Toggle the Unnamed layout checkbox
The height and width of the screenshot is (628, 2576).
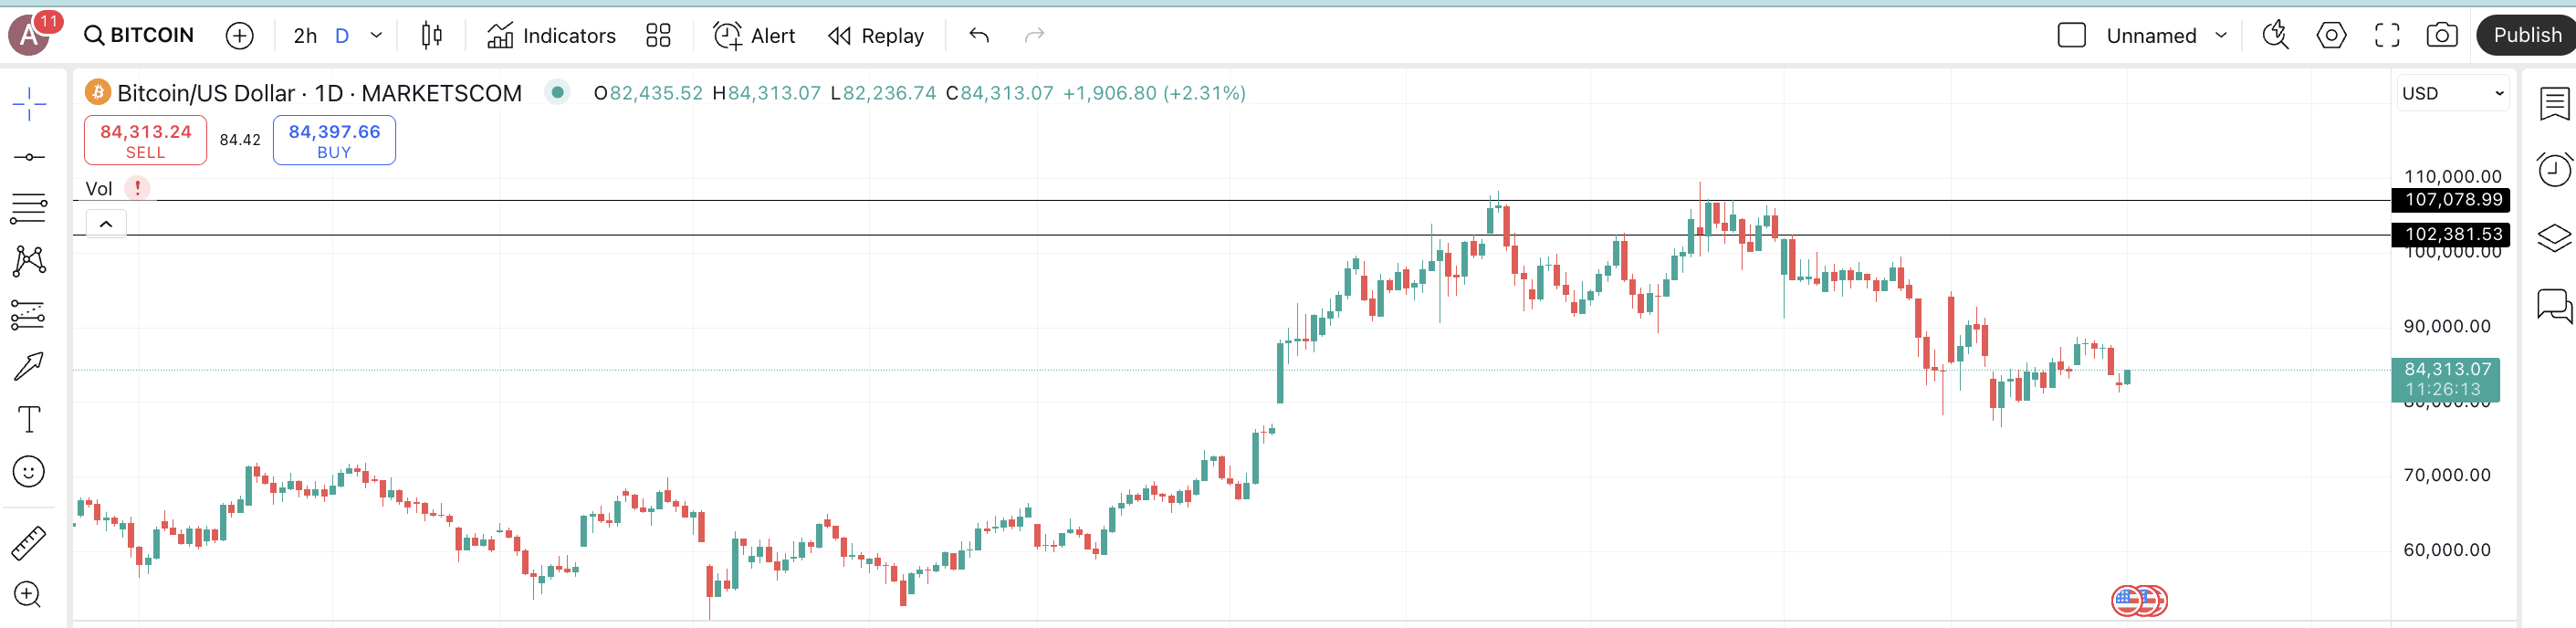point(2071,36)
